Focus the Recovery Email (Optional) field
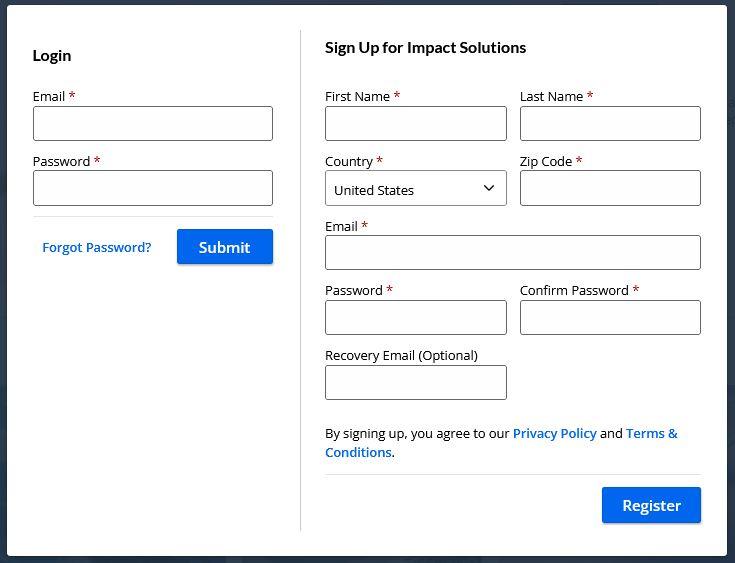735x563 pixels. [x=415, y=382]
